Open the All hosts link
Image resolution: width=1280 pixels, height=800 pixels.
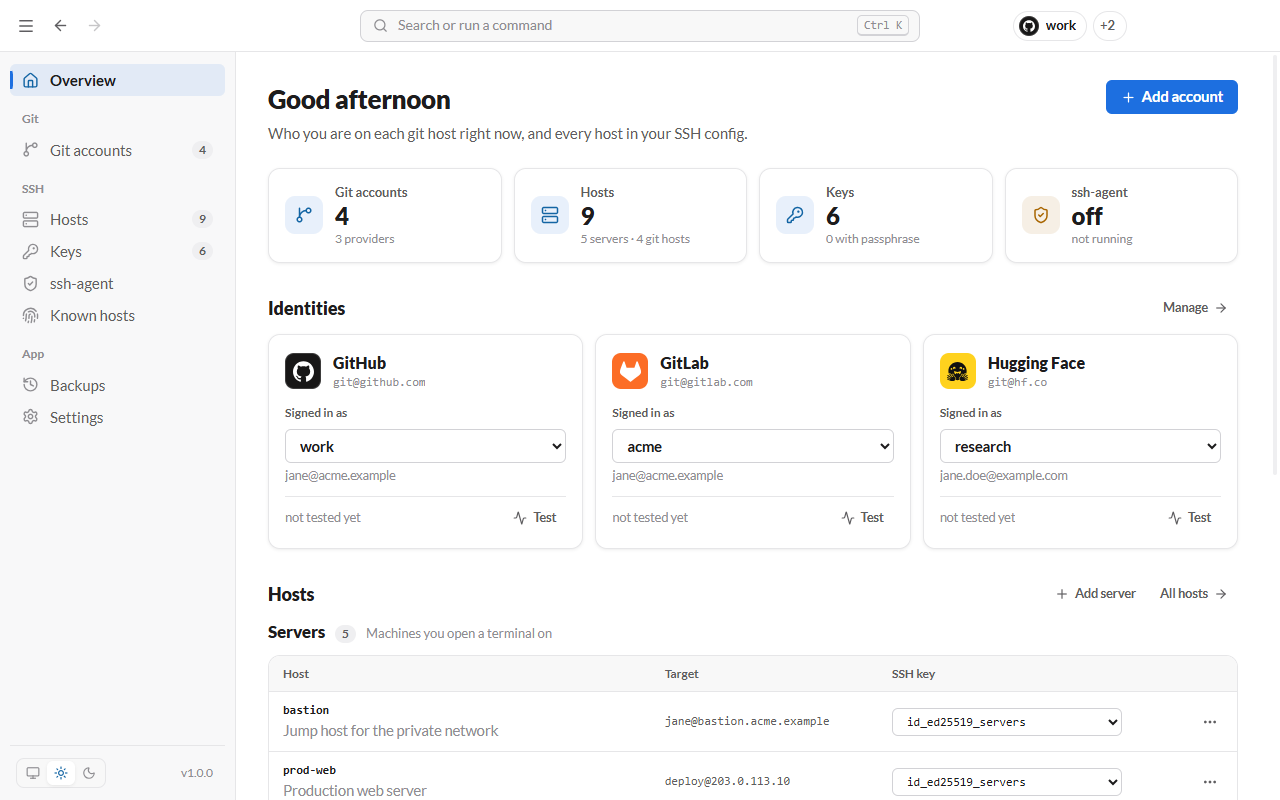coord(1194,593)
